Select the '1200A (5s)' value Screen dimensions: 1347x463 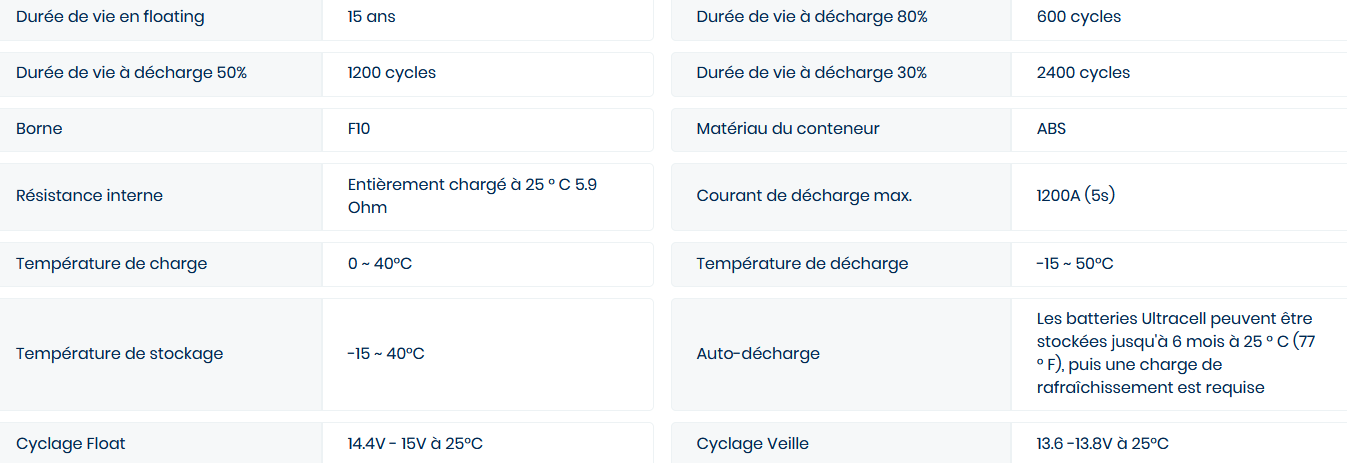pos(1076,196)
